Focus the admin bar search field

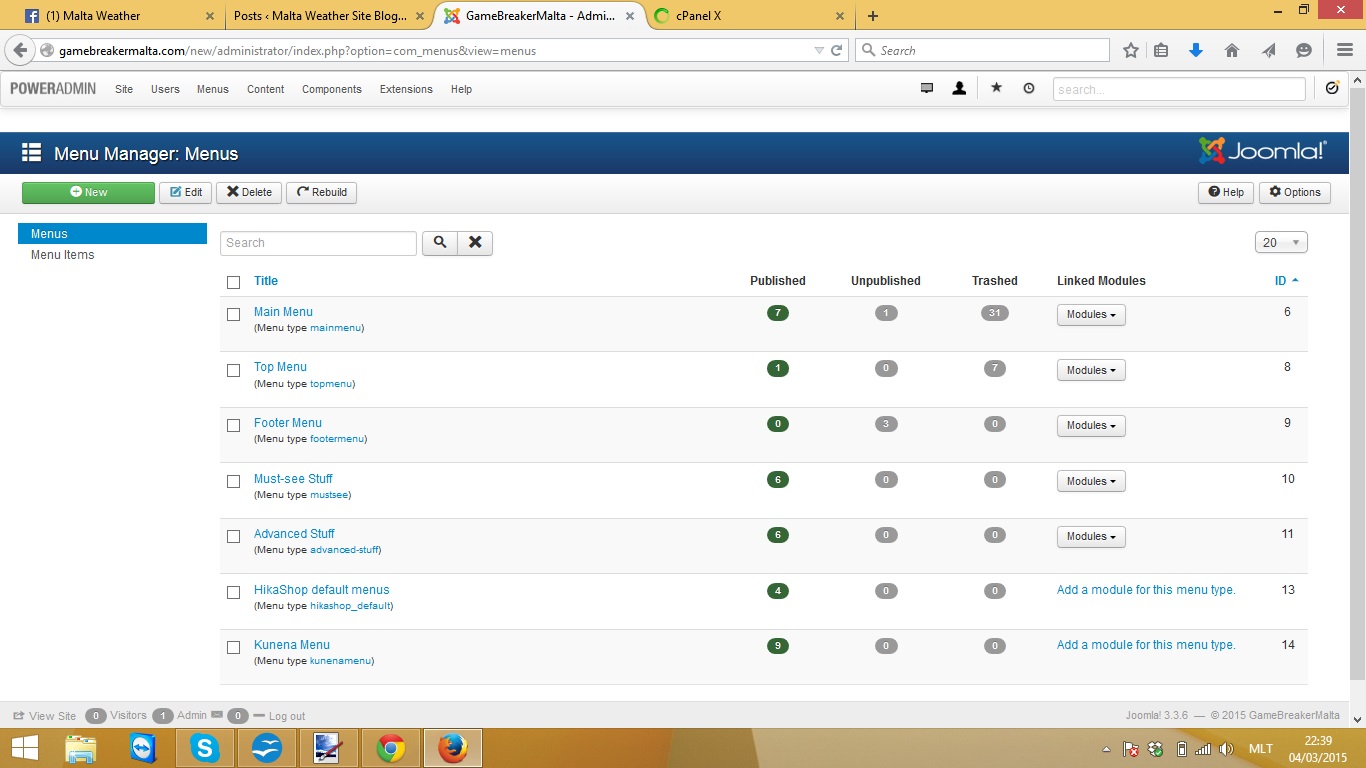(x=1179, y=89)
